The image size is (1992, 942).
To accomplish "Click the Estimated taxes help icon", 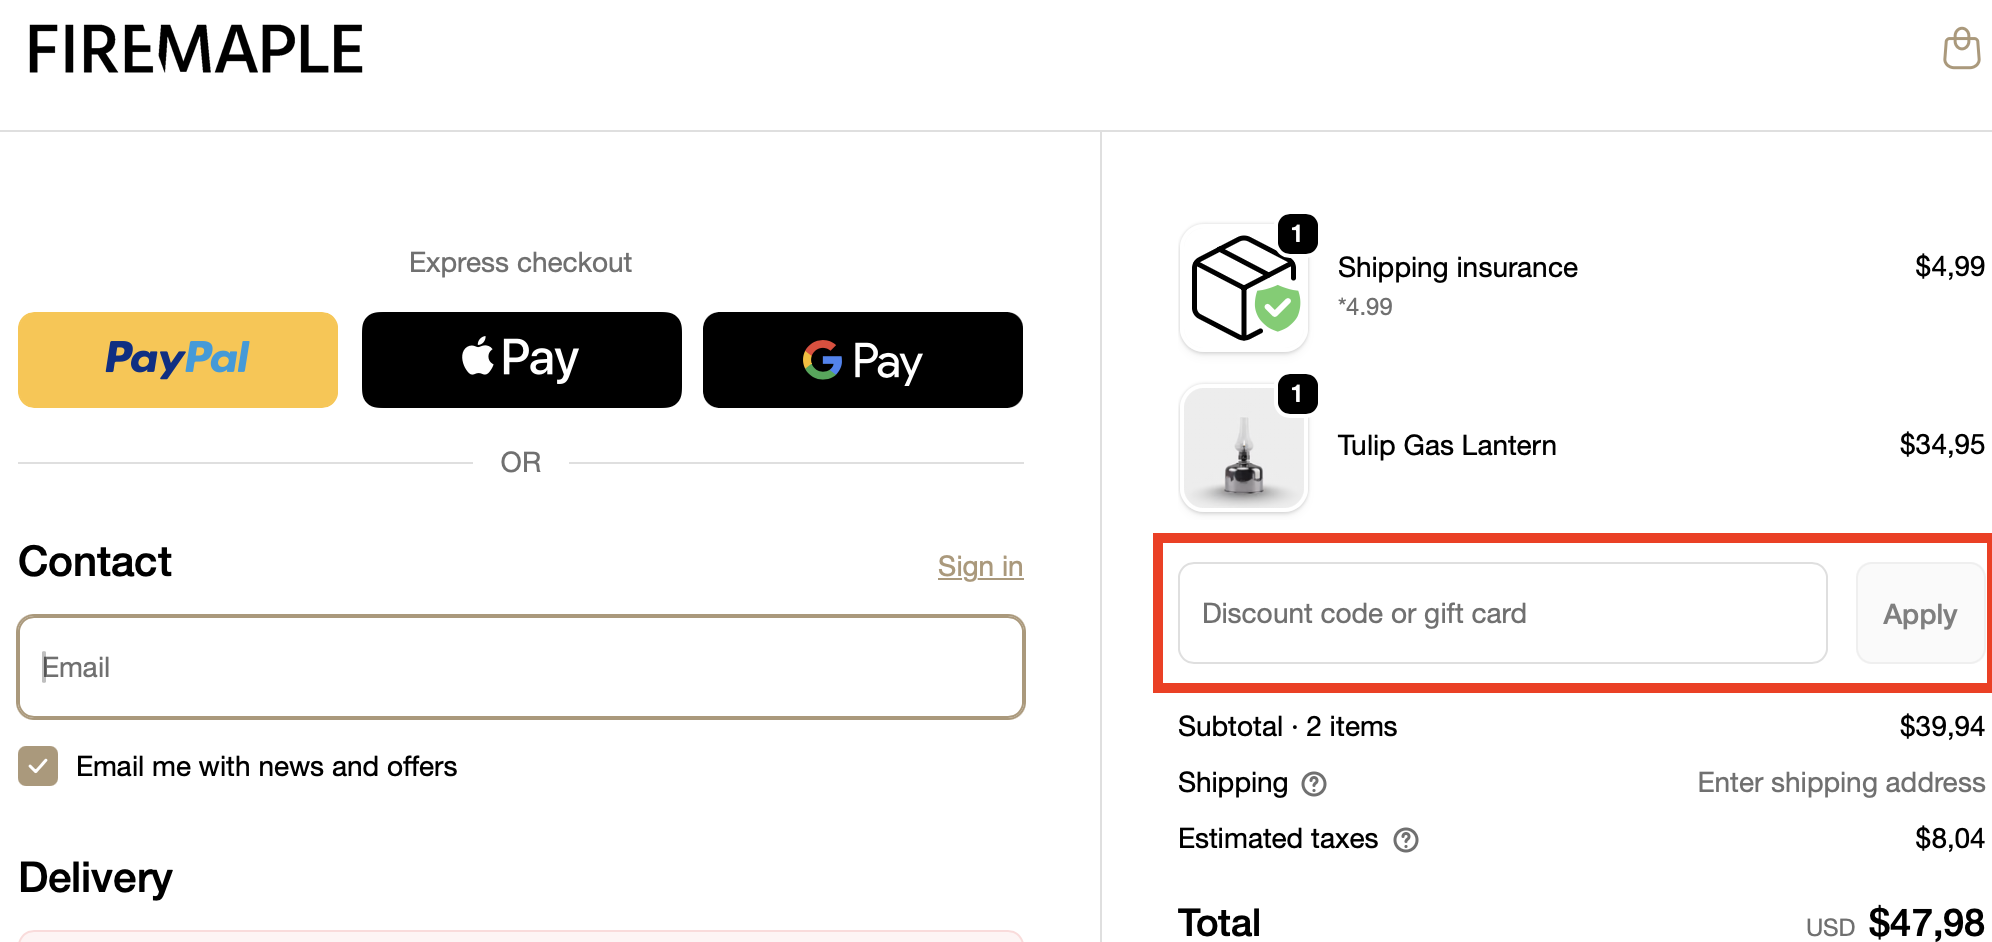I will coord(1406,840).
